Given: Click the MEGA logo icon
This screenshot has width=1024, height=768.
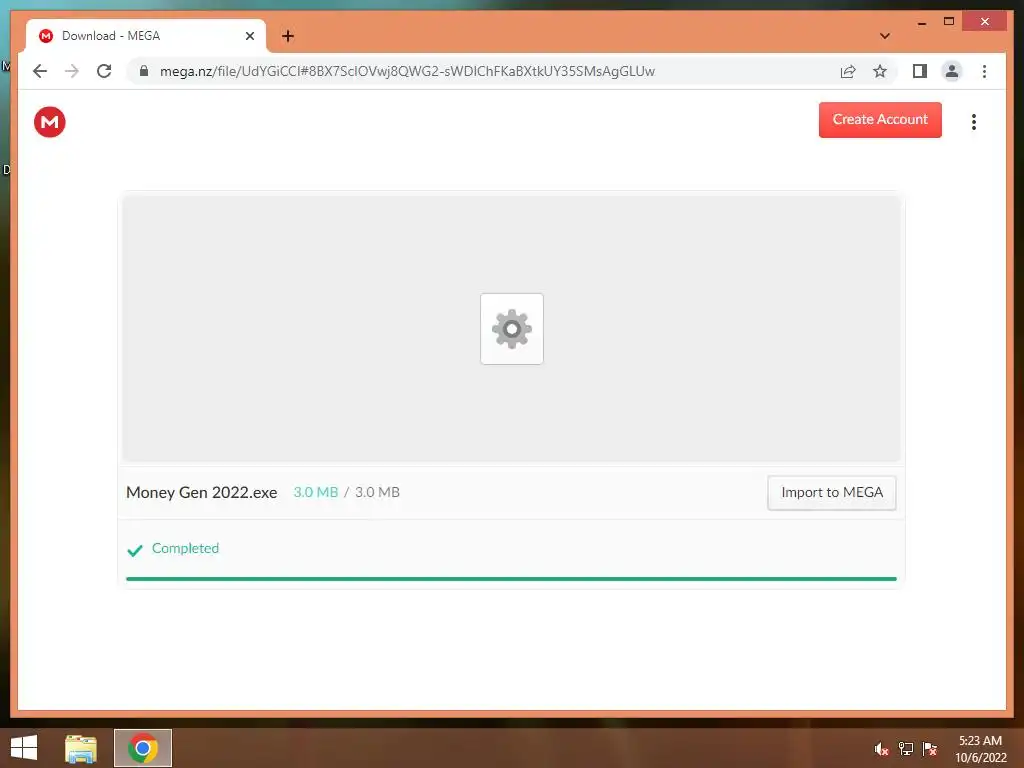Looking at the screenshot, I should tap(50, 122).
